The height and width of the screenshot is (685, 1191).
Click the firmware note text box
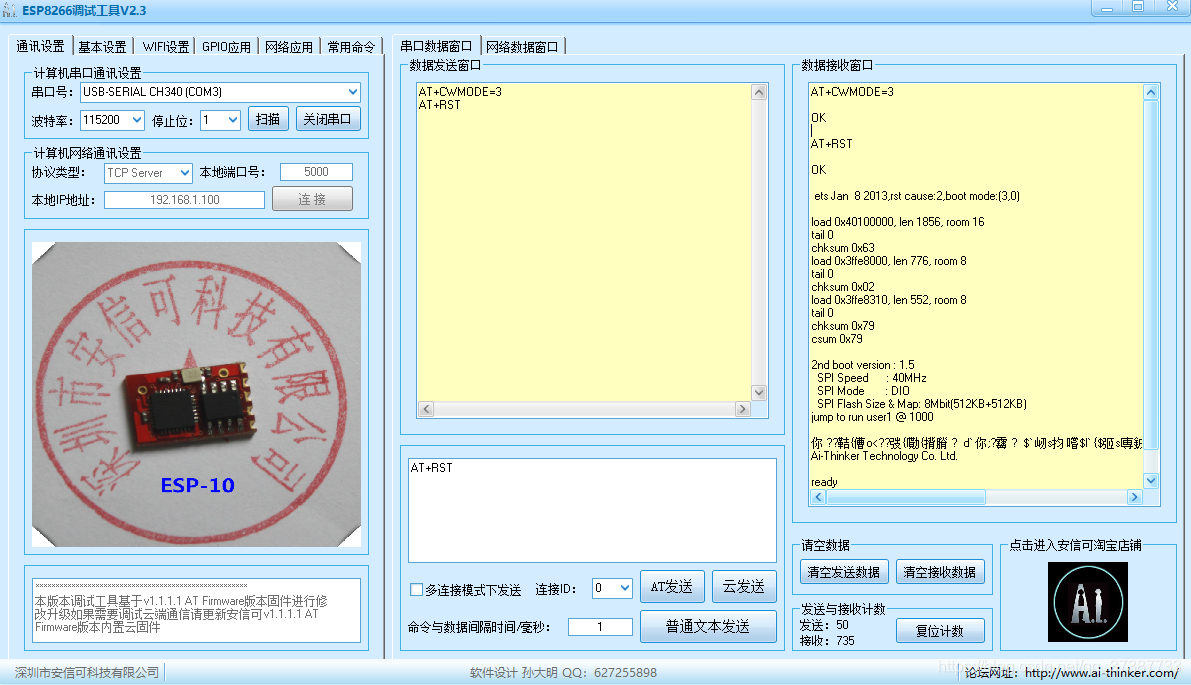[x=196, y=609]
